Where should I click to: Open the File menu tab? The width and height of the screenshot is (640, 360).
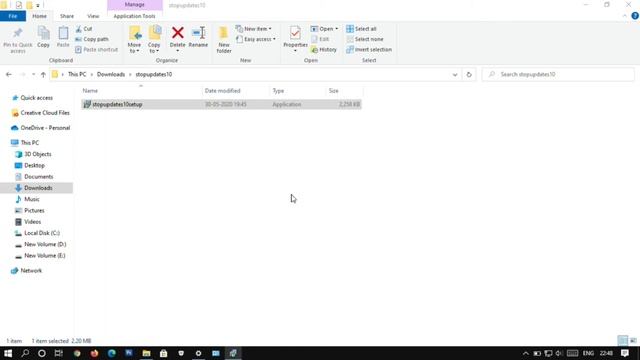(13, 16)
